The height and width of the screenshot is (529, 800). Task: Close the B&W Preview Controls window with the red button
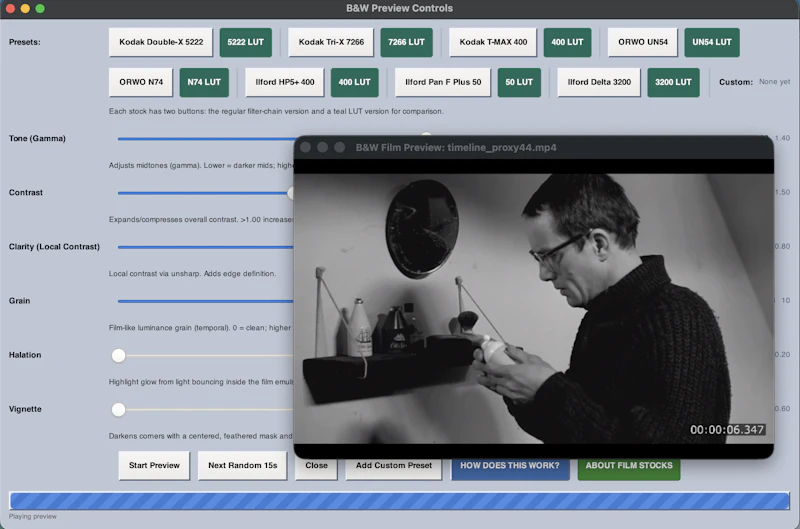[x=10, y=9]
